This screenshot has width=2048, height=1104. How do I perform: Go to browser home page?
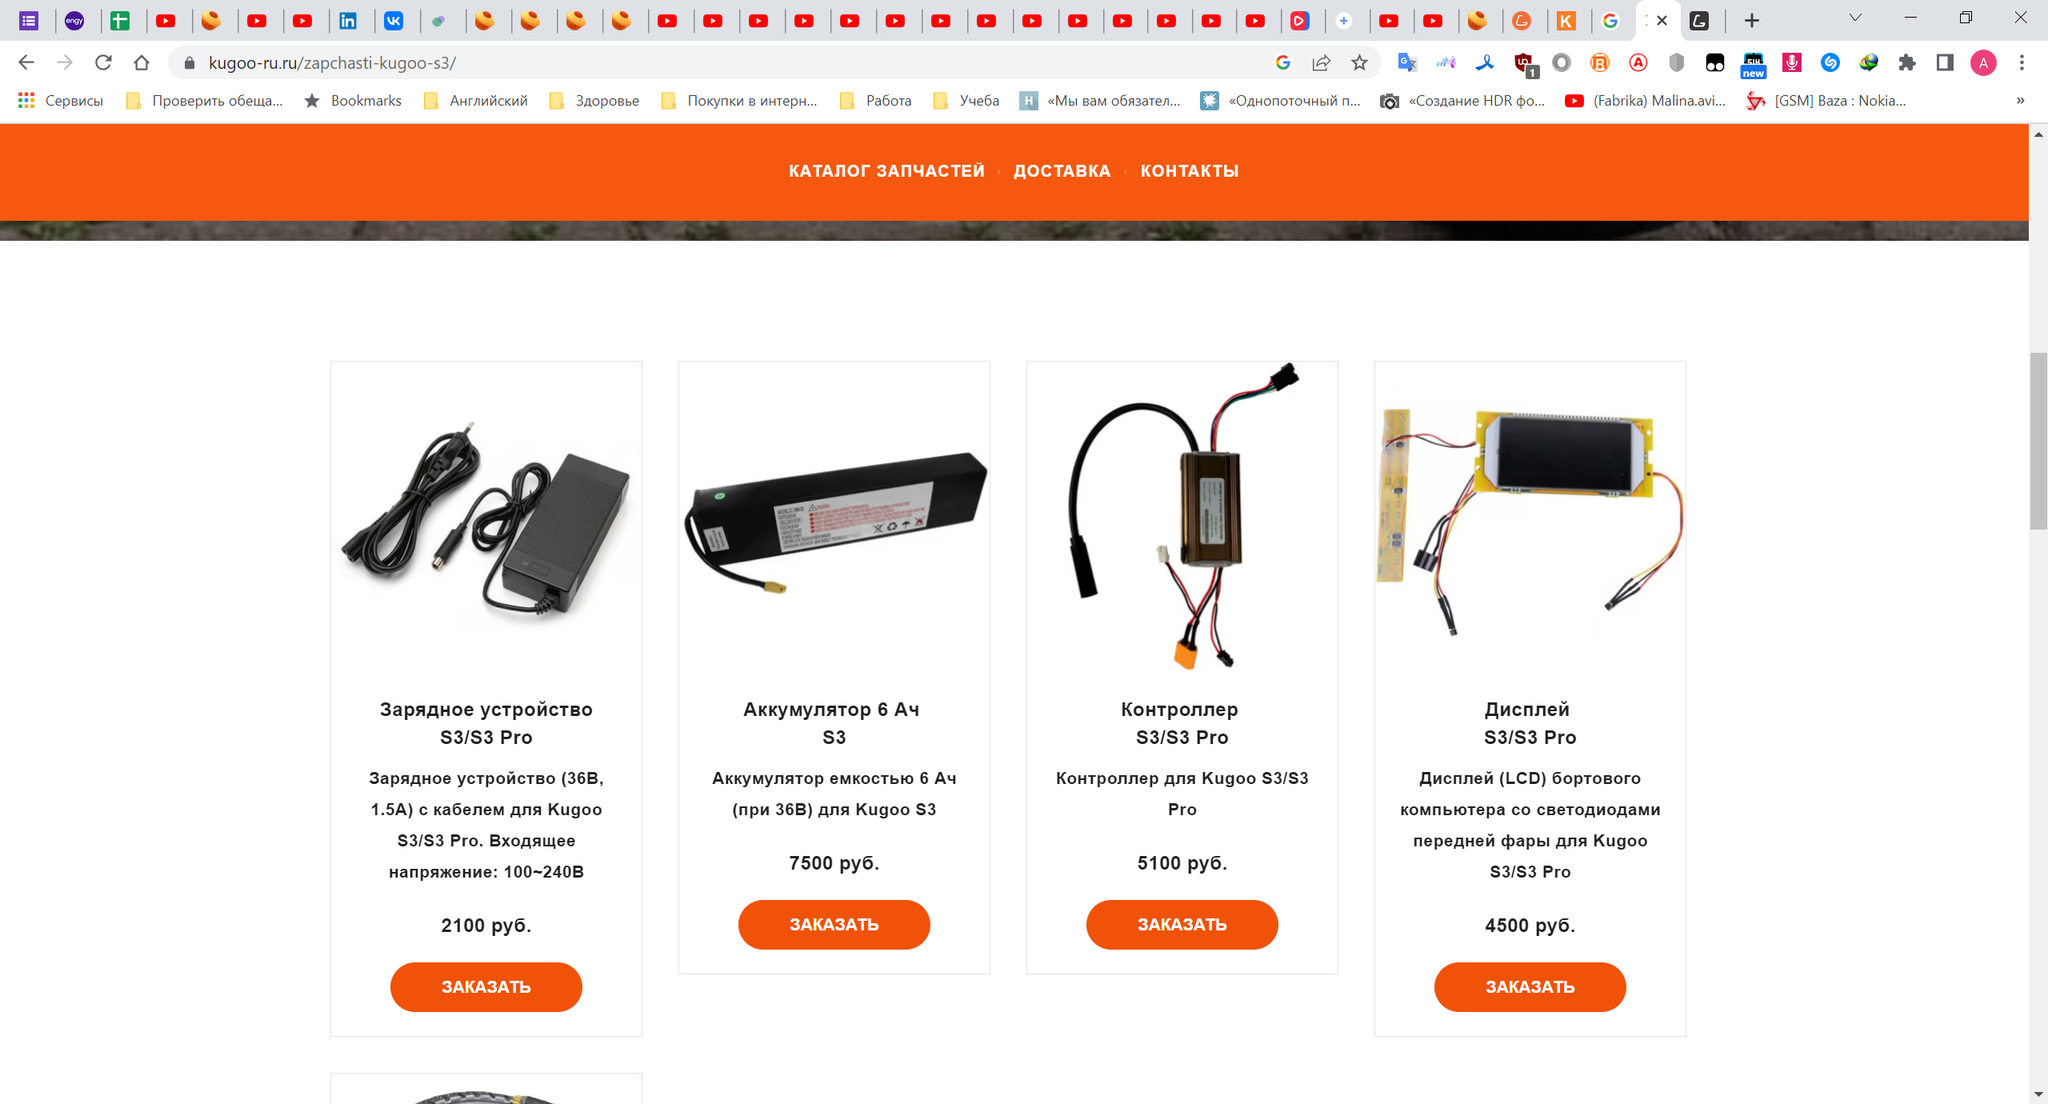[141, 63]
